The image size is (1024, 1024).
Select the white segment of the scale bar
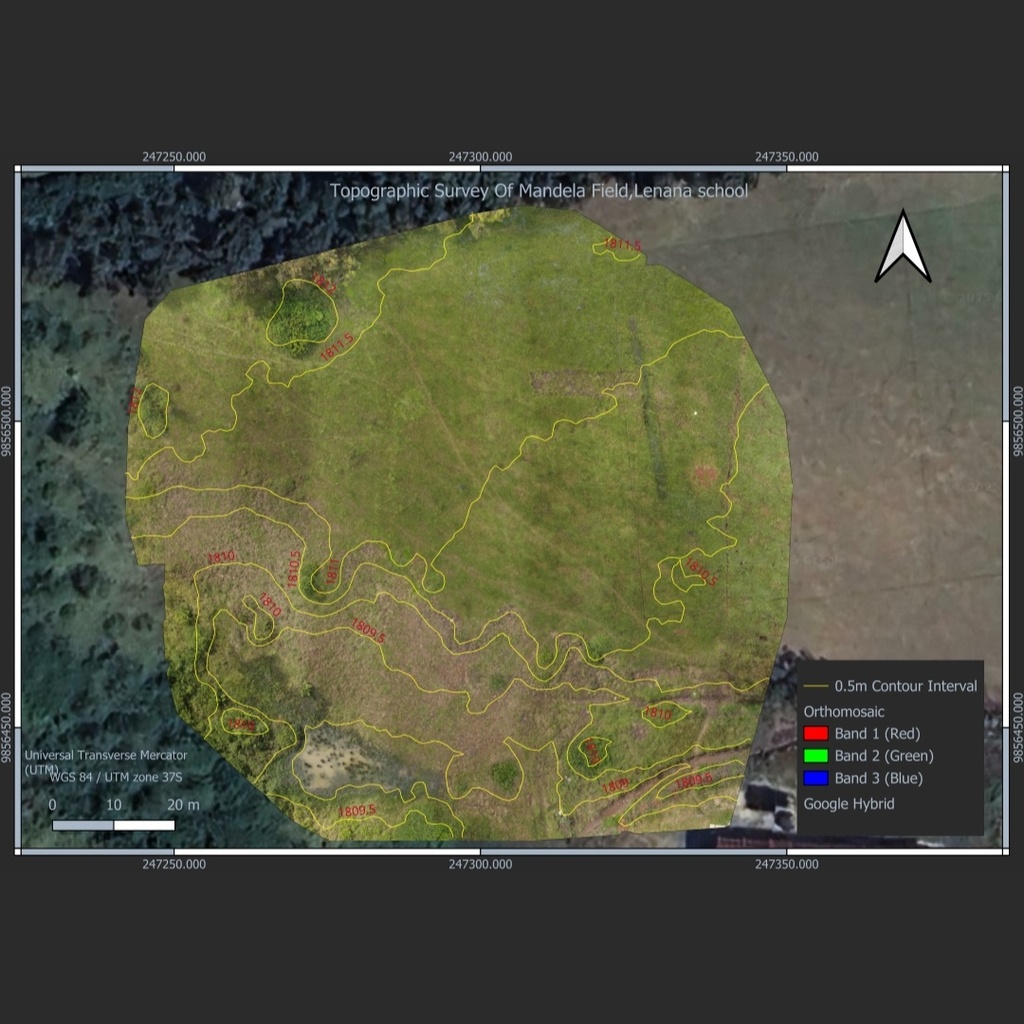[x=144, y=825]
